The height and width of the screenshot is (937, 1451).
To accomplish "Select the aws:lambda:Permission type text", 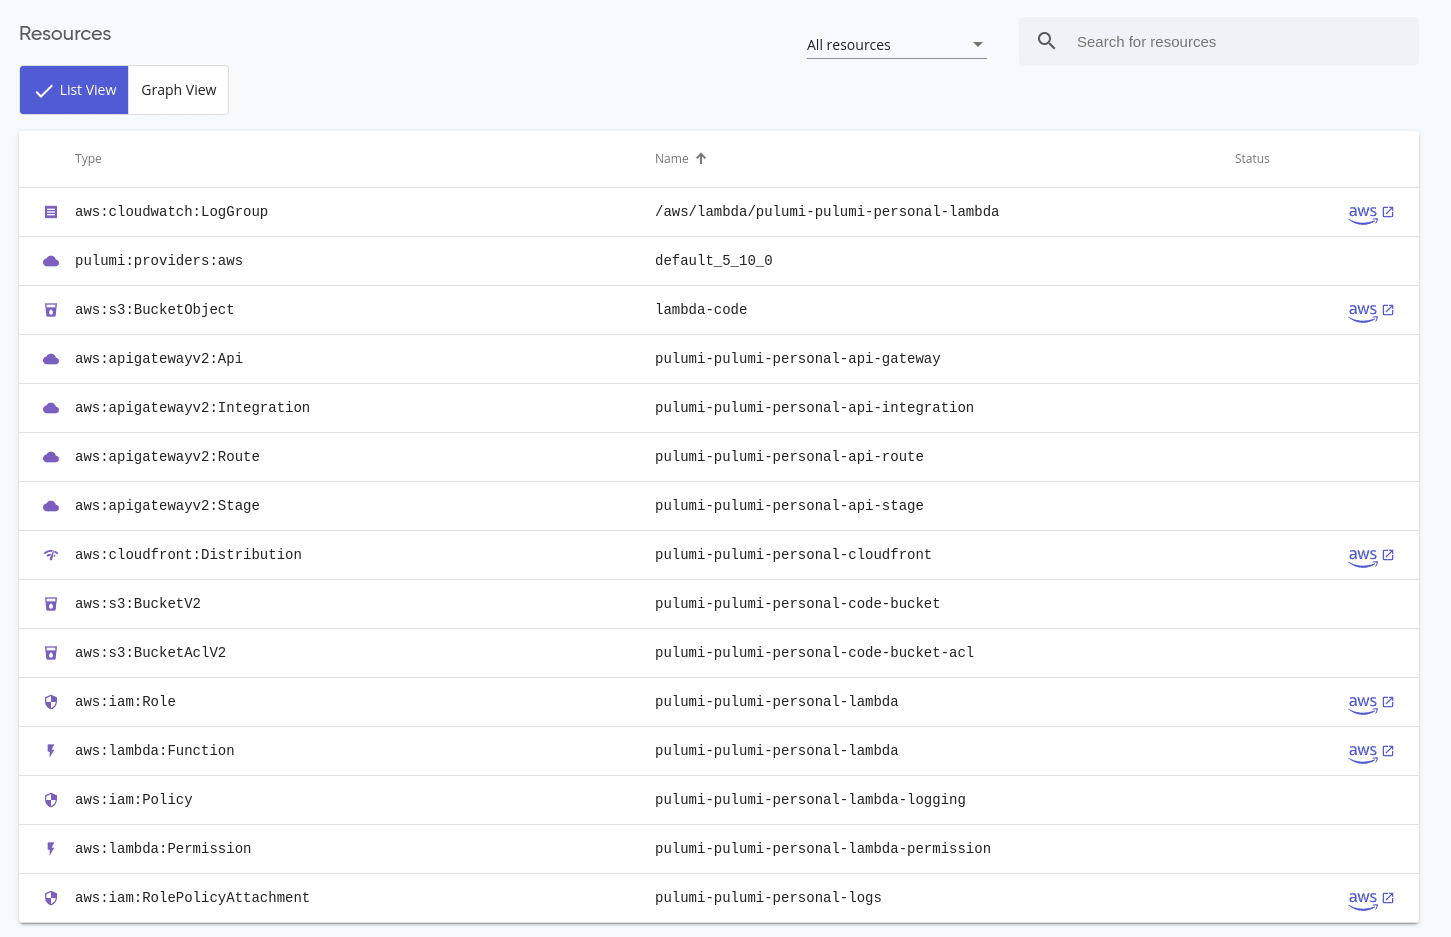I will (163, 849).
